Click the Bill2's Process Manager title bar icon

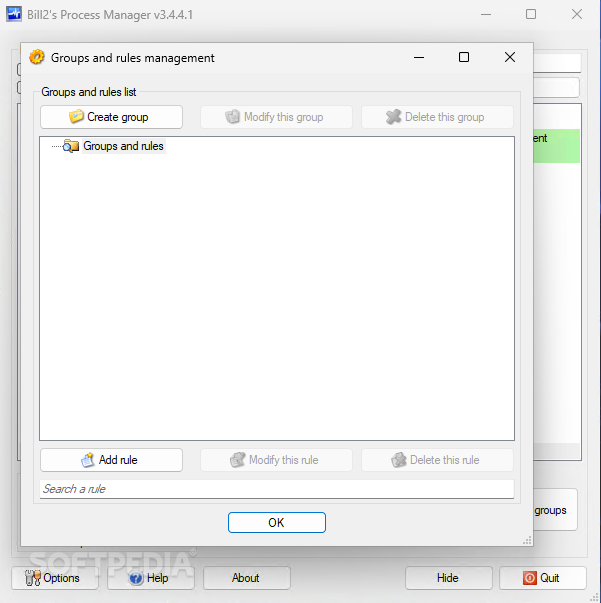point(14,14)
